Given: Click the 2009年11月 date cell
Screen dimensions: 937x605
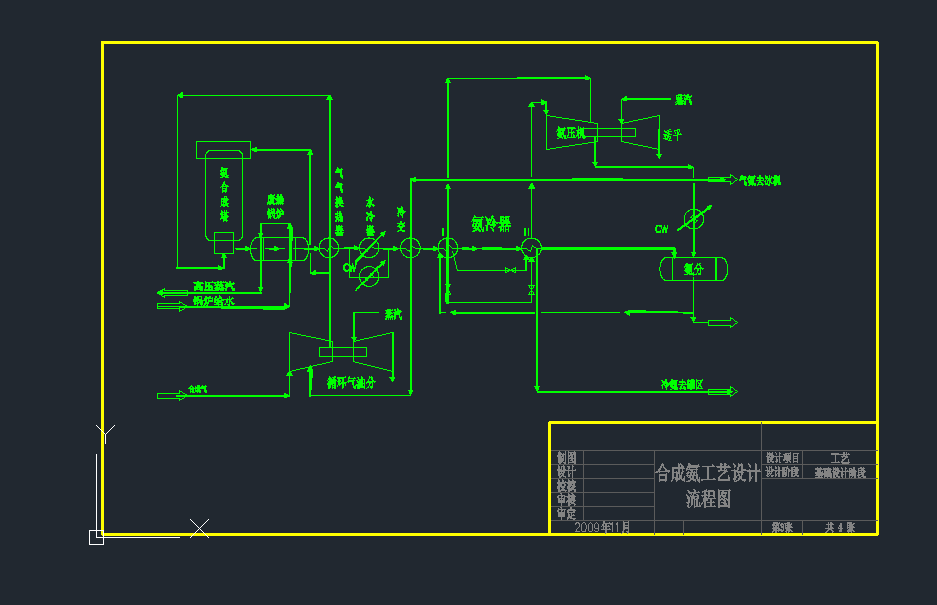Looking at the screenshot, I should click(604, 527).
